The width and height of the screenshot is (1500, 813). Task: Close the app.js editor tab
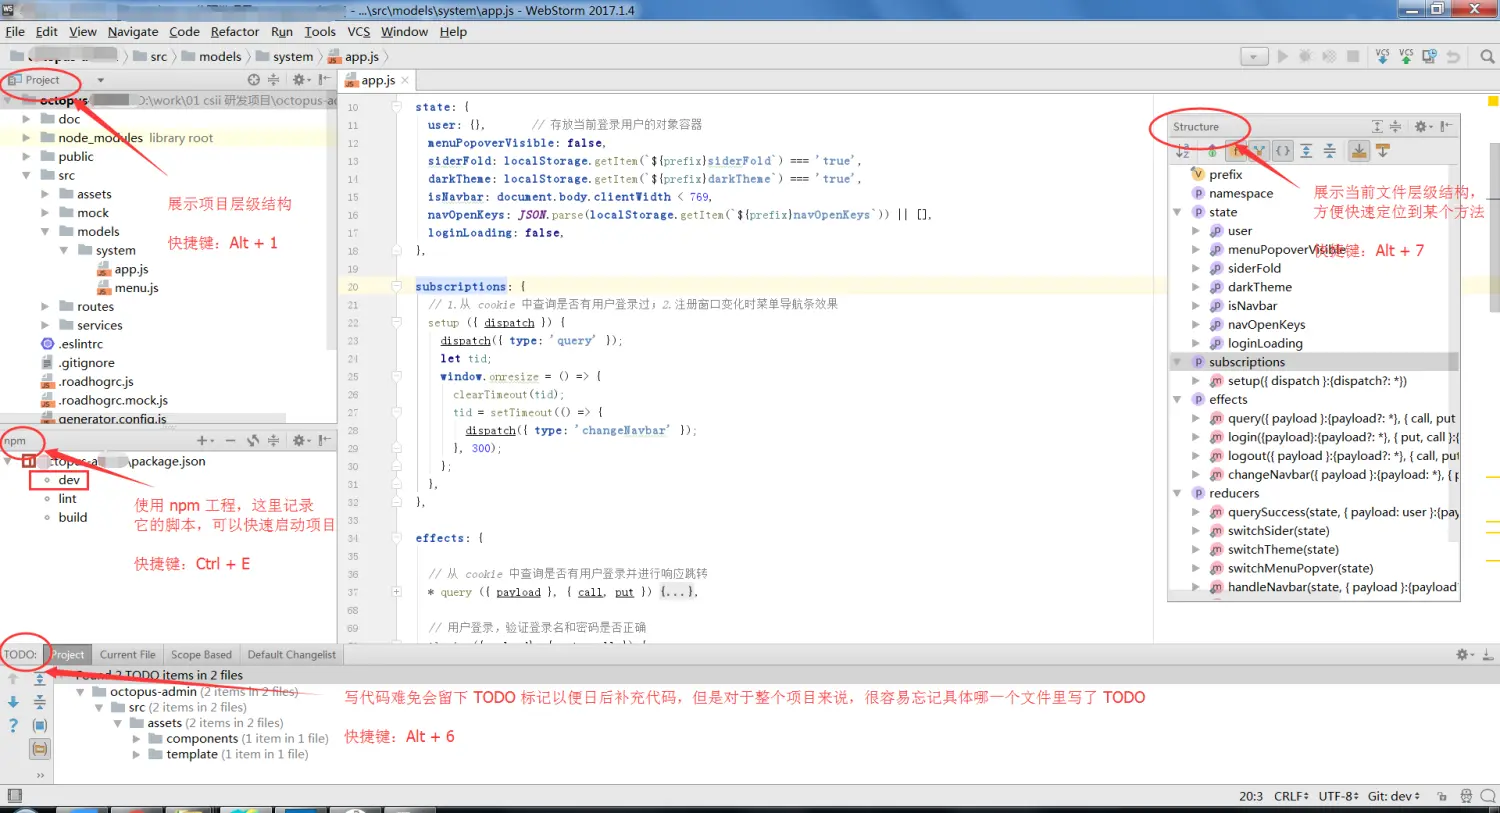405,80
